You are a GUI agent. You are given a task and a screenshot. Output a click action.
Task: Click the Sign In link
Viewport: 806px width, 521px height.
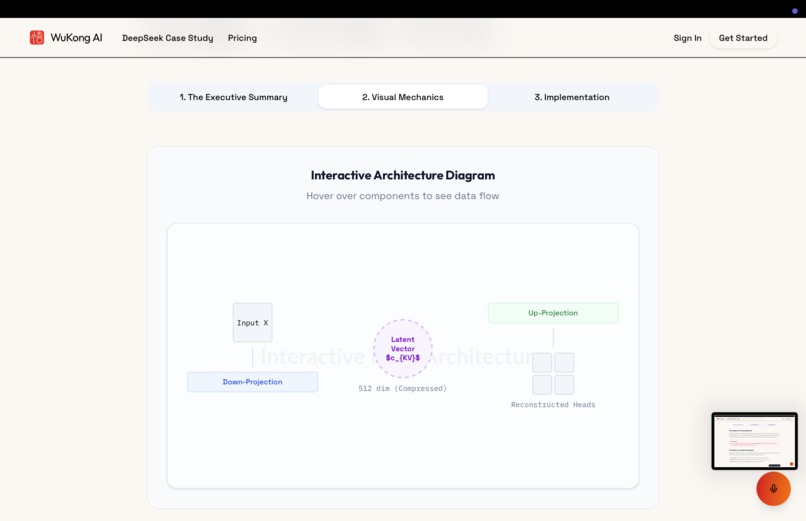[687, 38]
